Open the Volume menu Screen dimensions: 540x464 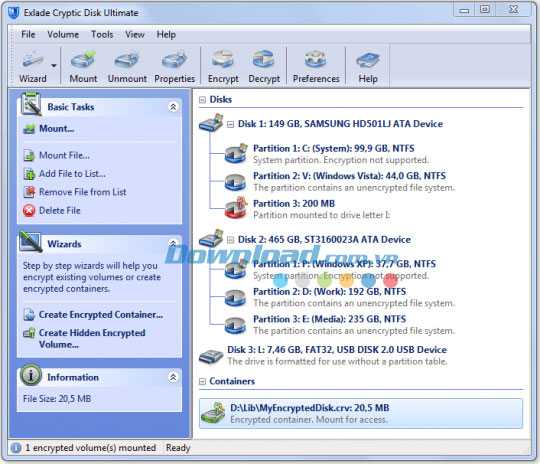(x=63, y=34)
